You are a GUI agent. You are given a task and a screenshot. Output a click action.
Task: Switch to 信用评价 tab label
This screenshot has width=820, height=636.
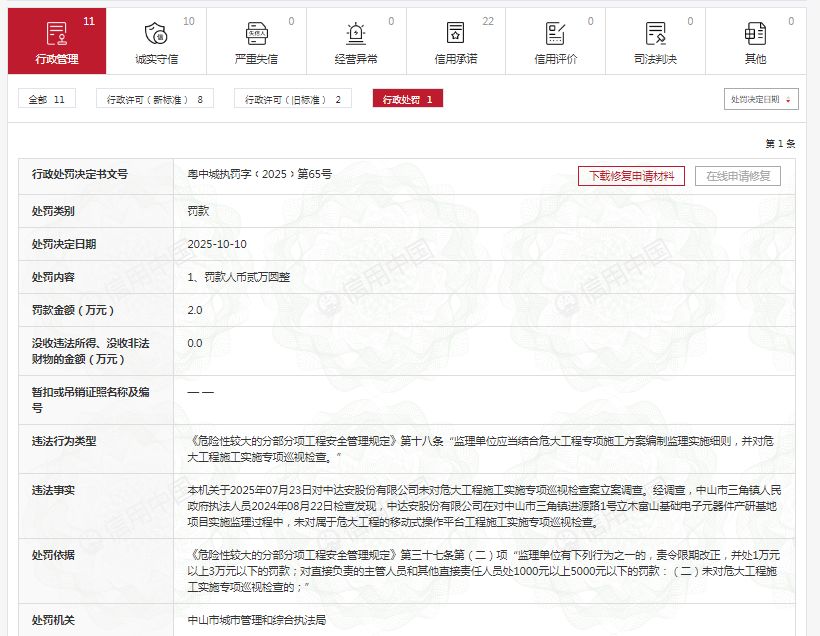[555, 59]
